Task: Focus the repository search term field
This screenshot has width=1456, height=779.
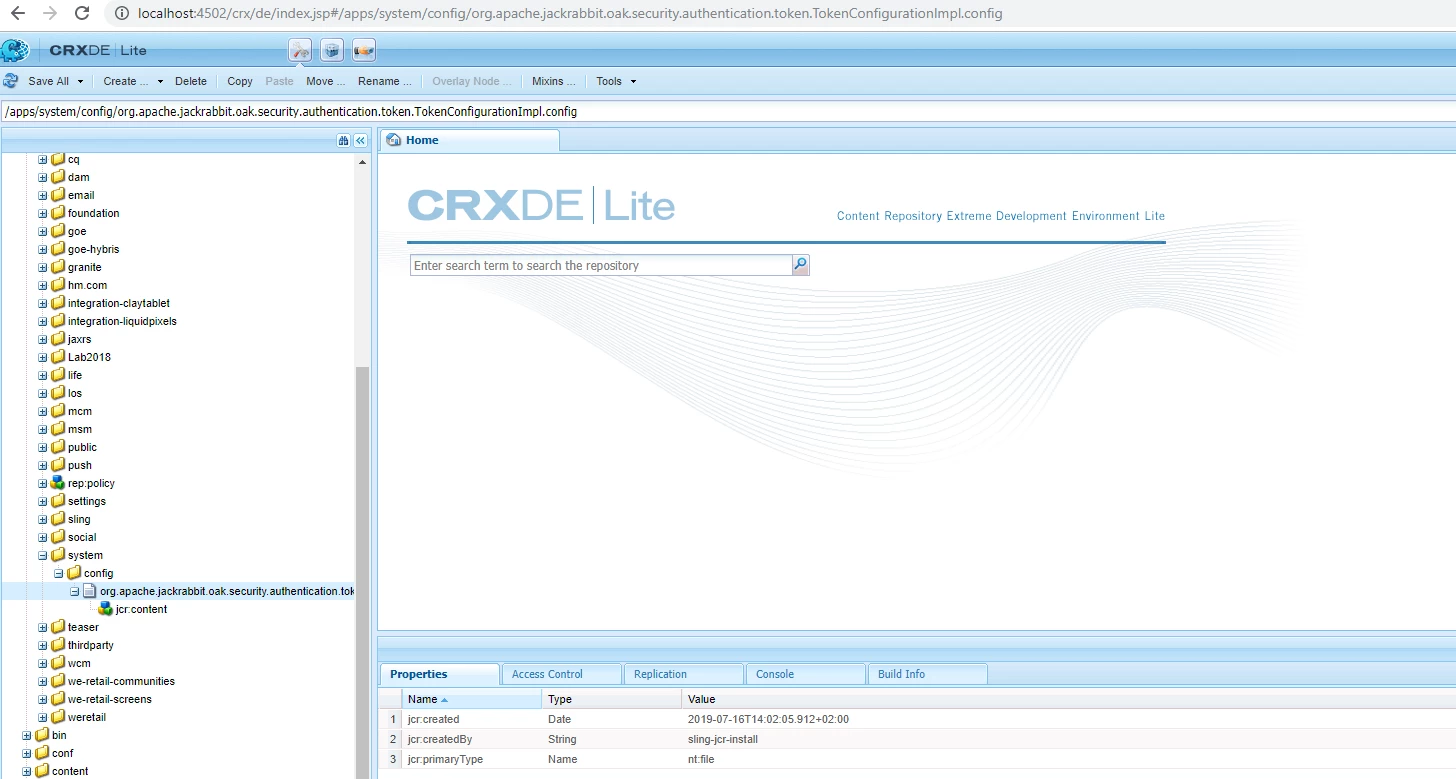Action: pyautogui.click(x=601, y=265)
